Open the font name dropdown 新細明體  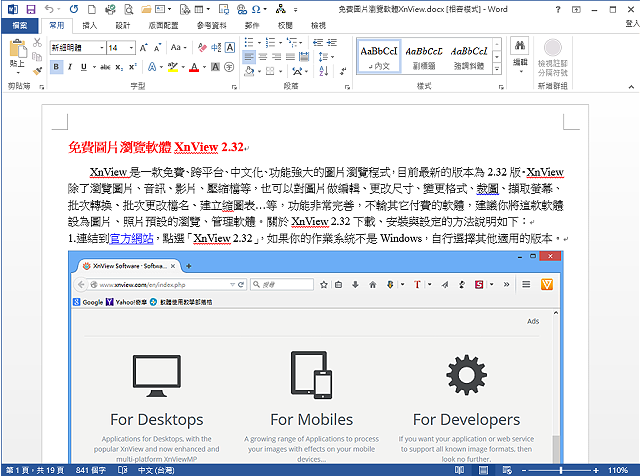point(102,48)
